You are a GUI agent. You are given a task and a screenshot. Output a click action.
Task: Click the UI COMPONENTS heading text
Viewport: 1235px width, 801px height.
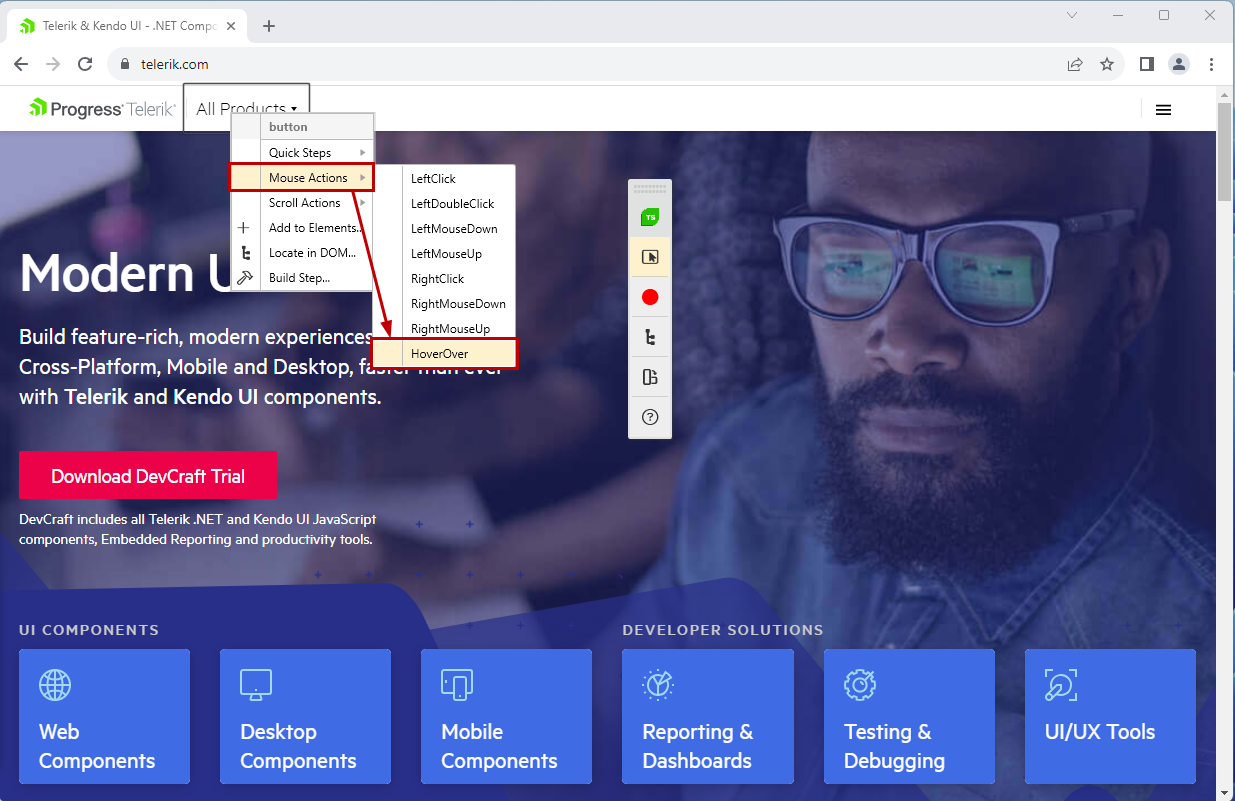click(x=89, y=630)
